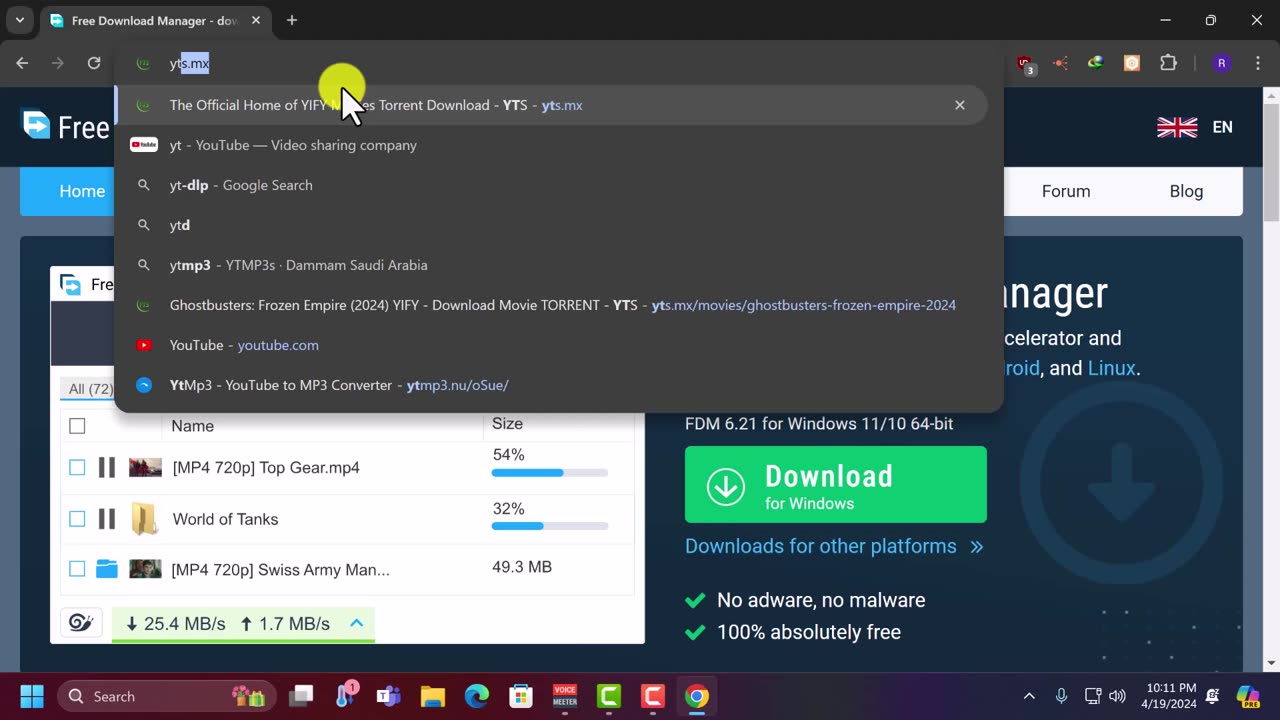1280x720 pixels.
Task: Open the Windows Start menu
Action: pyautogui.click(x=32, y=696)
